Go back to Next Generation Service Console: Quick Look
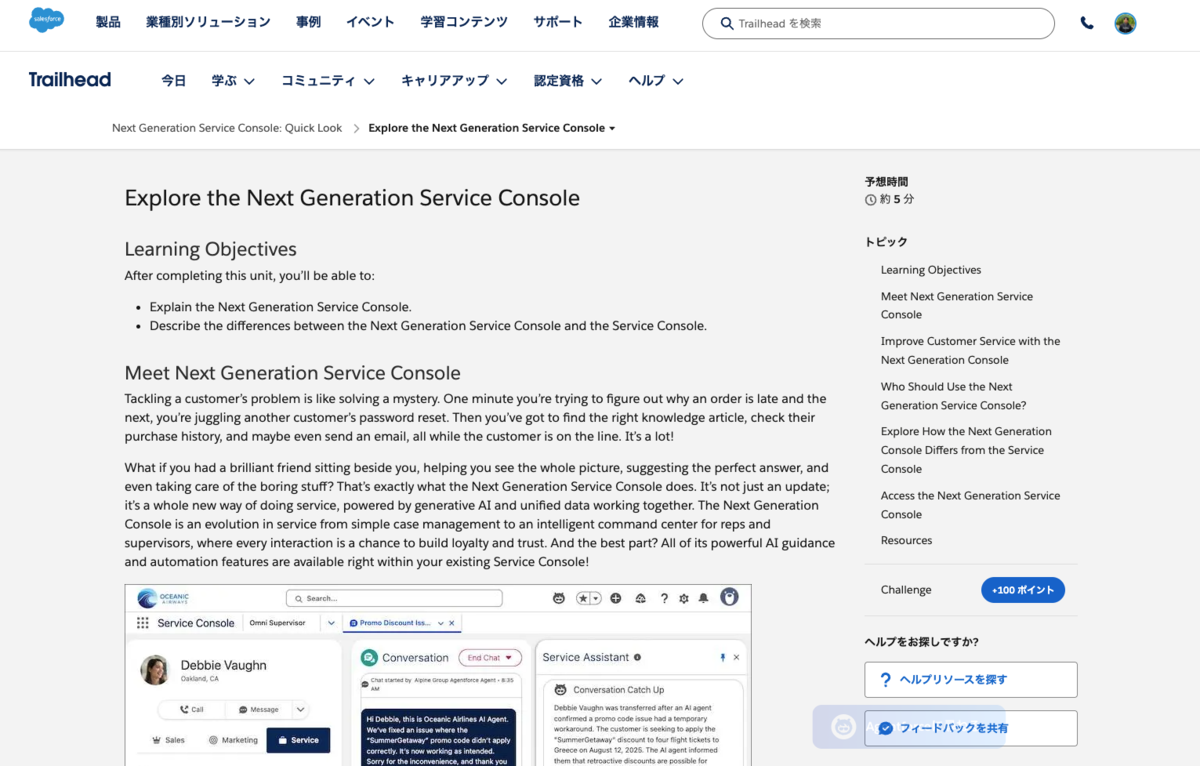Viewport: 1200px width, 766px height. (x=227, y=128)
